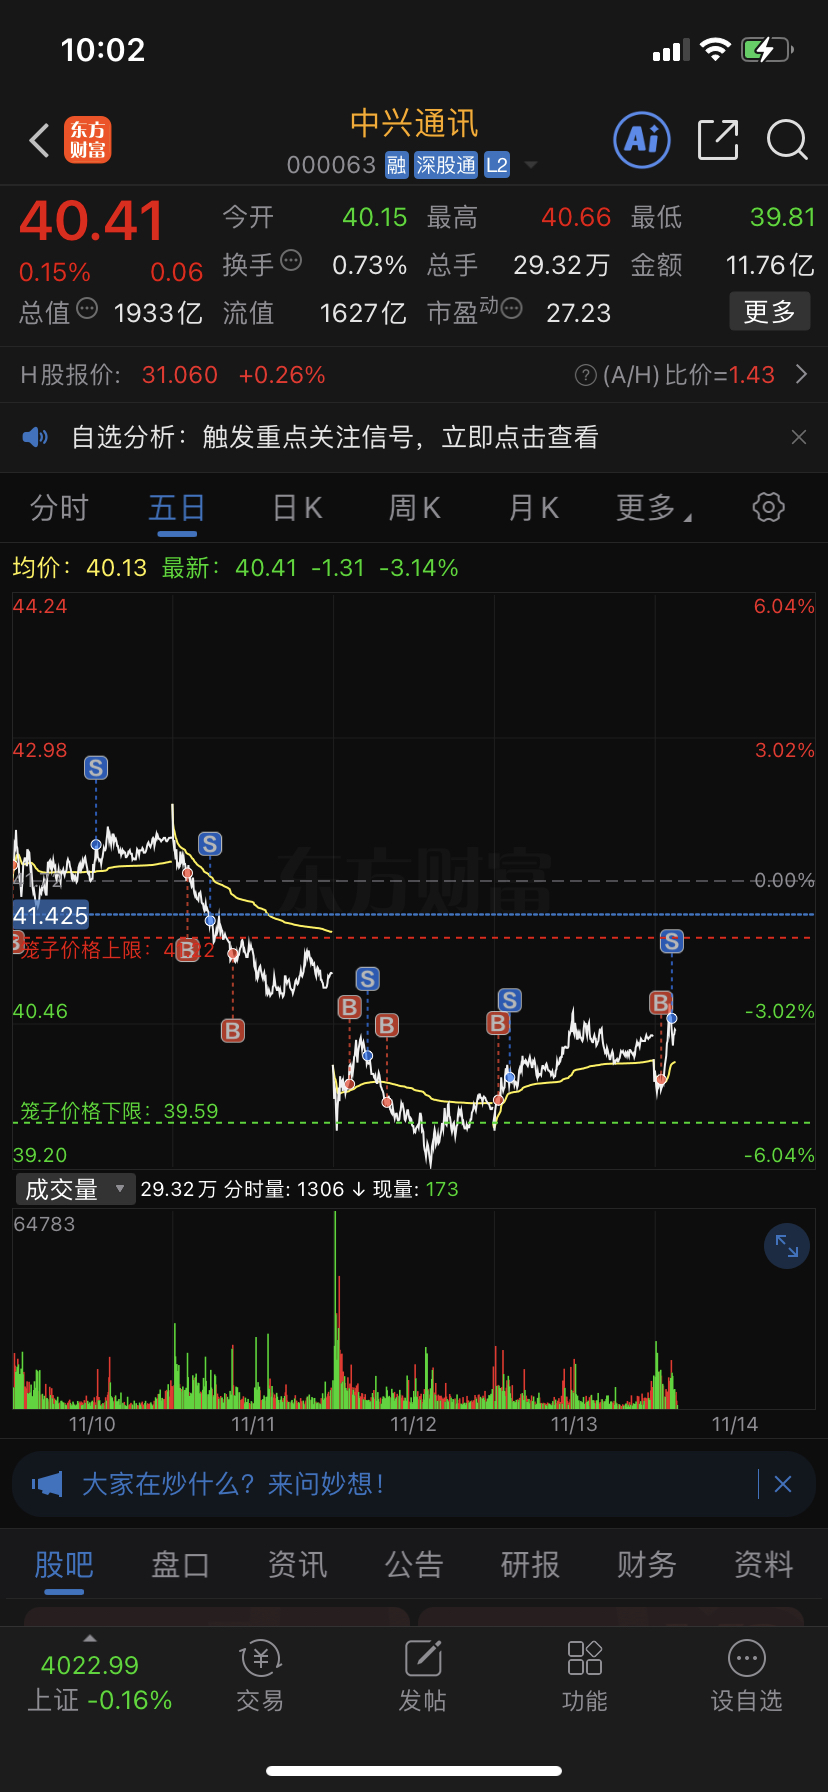This screenshot has height=1792, width=828.
Task: Open 大家在炒什么?来问妙想 link
Action: [x=232, y=1484]
